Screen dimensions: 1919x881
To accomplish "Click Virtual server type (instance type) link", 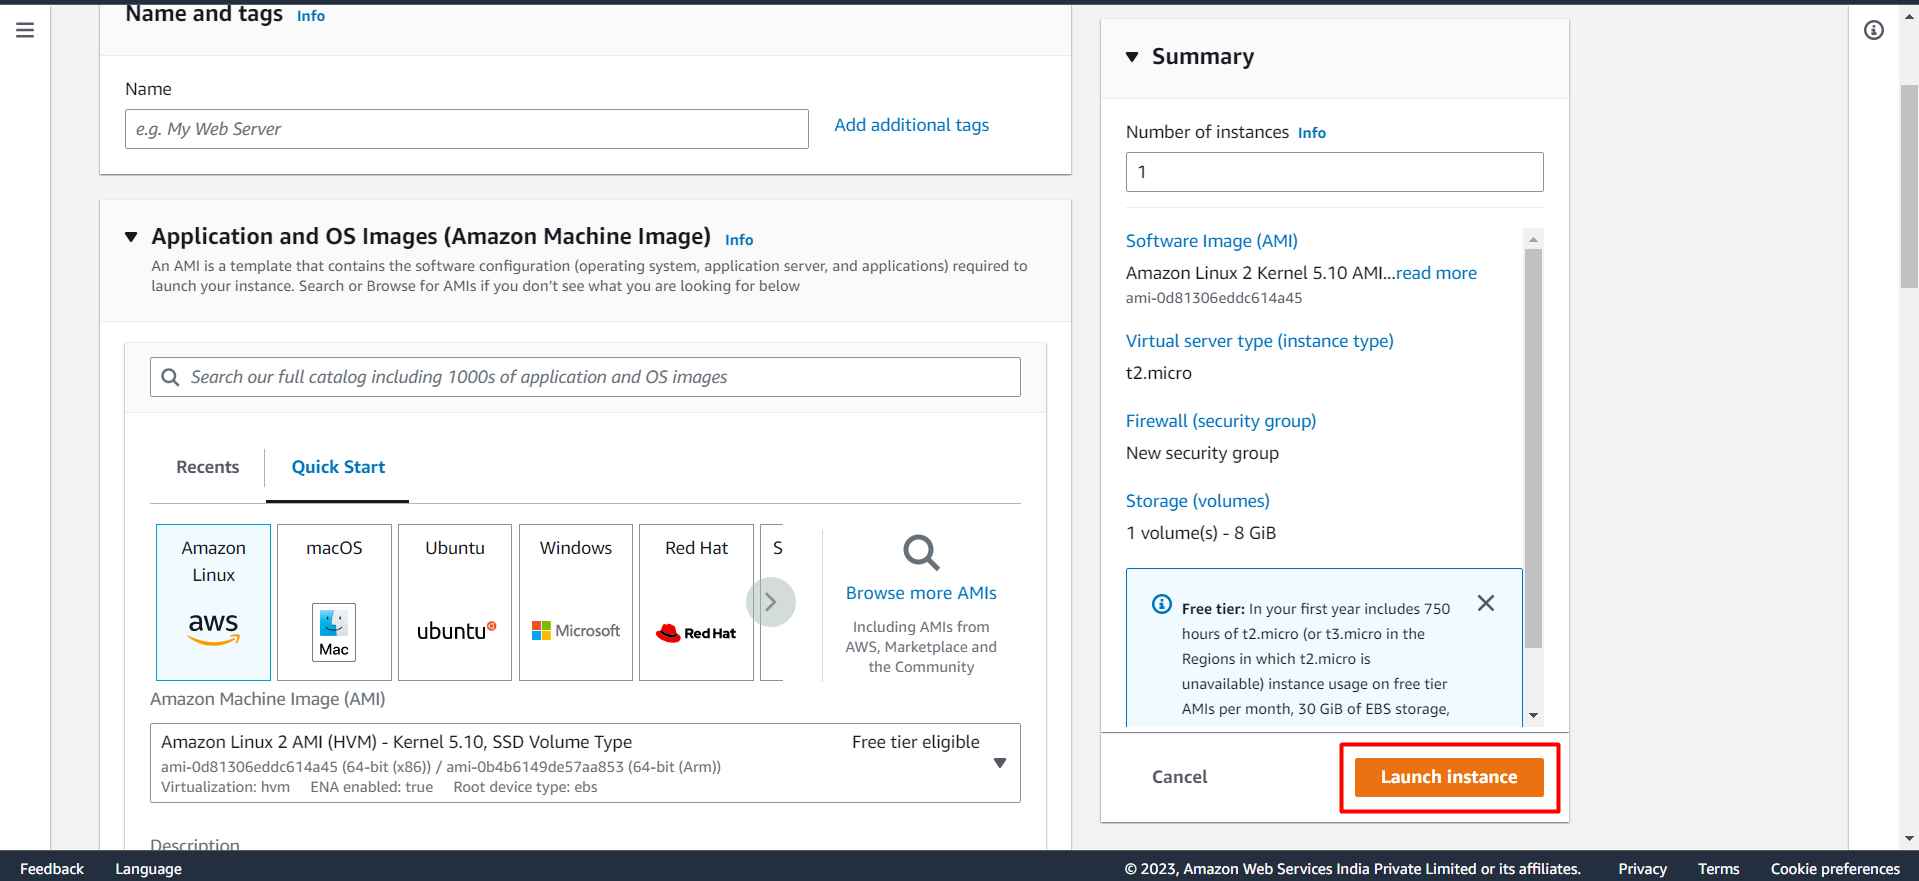I will pos(1260,341).
